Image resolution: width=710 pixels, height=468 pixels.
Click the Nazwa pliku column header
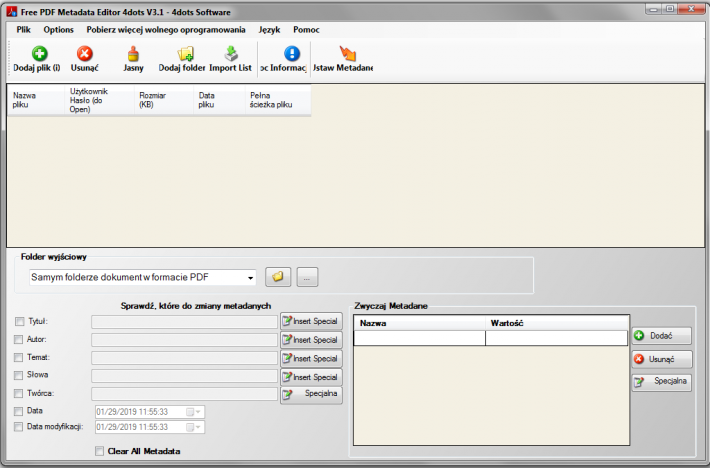[x=36, y=100]
